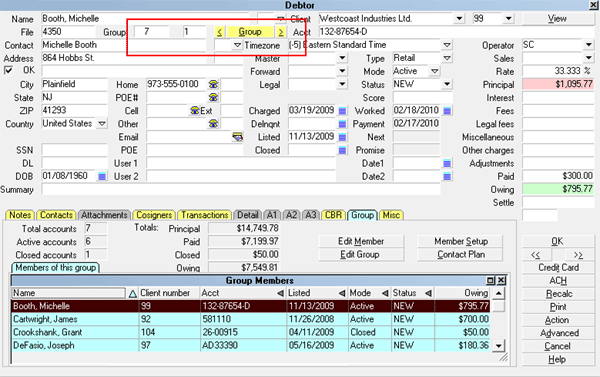Expand the Client dropdown

(x=459, y=18)
